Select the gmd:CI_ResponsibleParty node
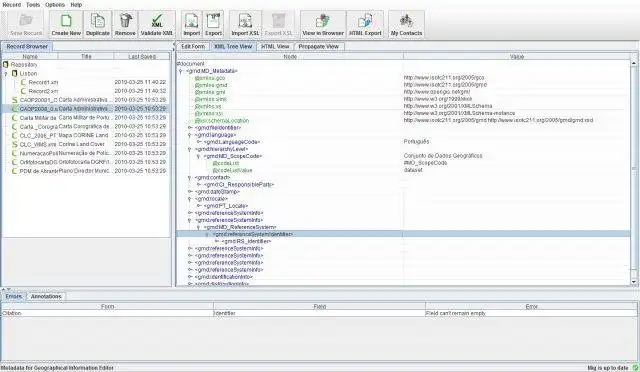640x372 pixels. [x=239, y=185]
